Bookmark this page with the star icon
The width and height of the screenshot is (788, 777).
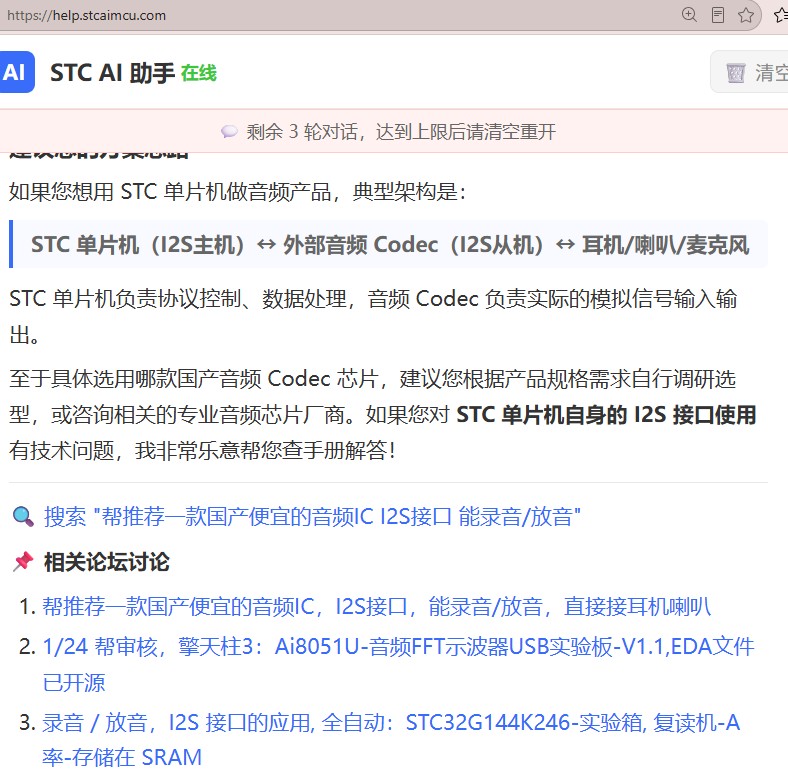[x=746, y=15]
